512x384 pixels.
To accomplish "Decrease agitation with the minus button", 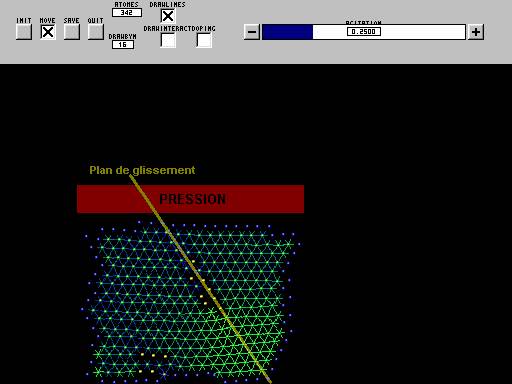I will (x=252, y=32).
